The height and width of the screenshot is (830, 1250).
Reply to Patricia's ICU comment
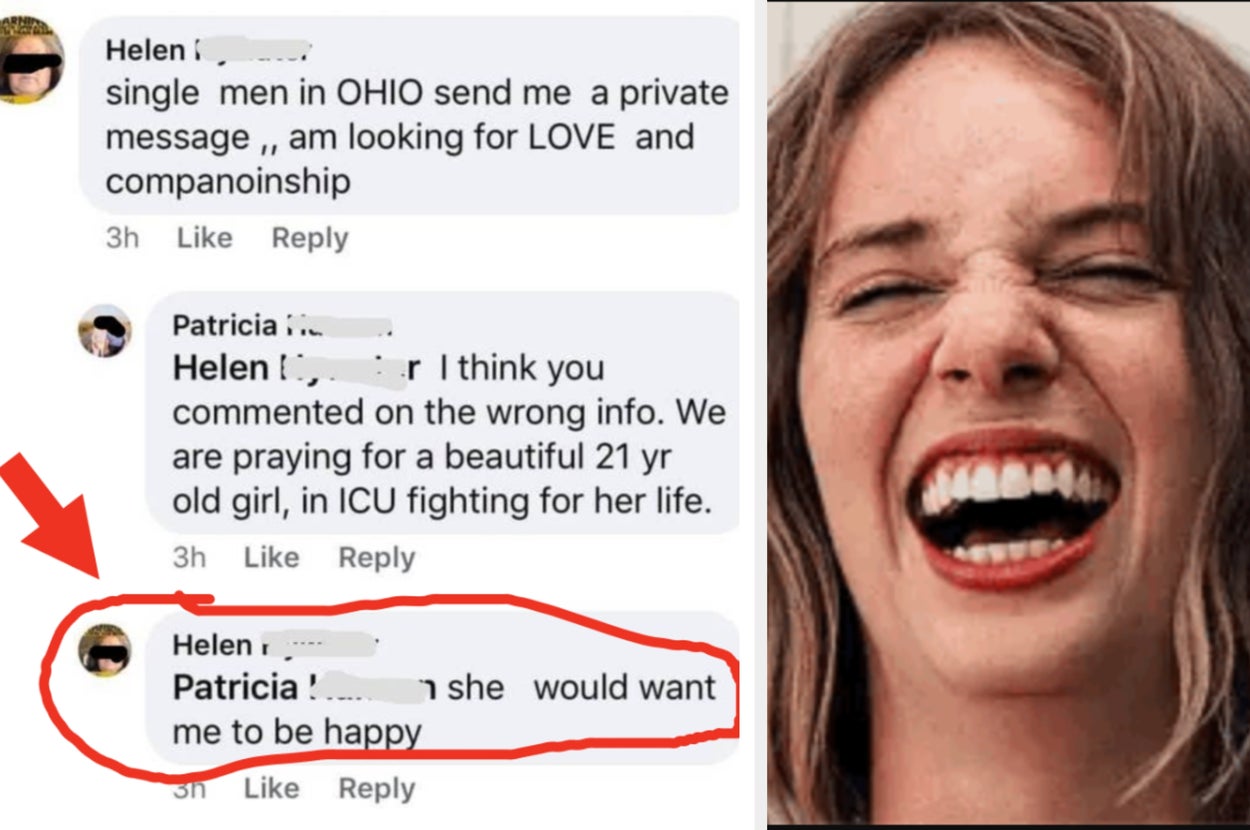[x=376, y=557]
